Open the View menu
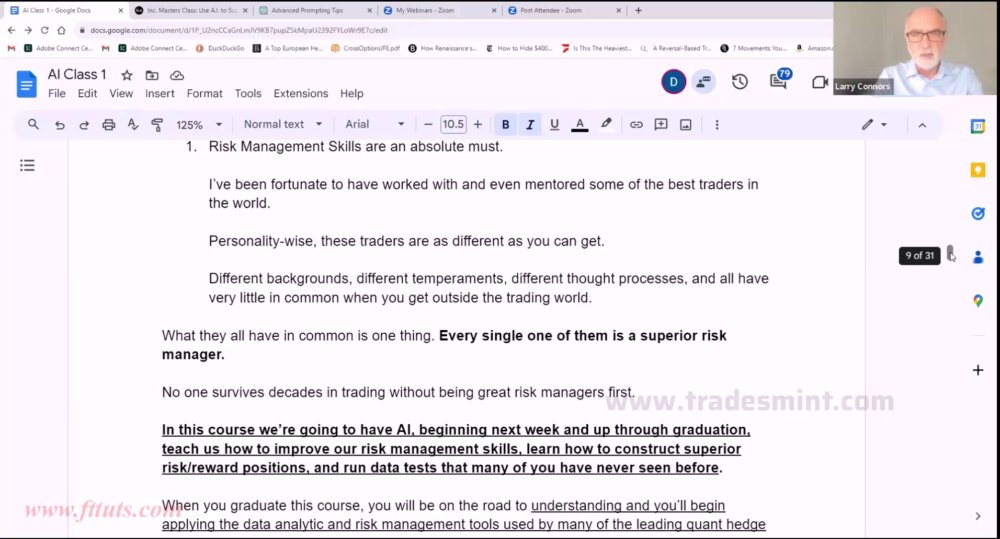Screen dimensions: 1000x539 [121, 93]
